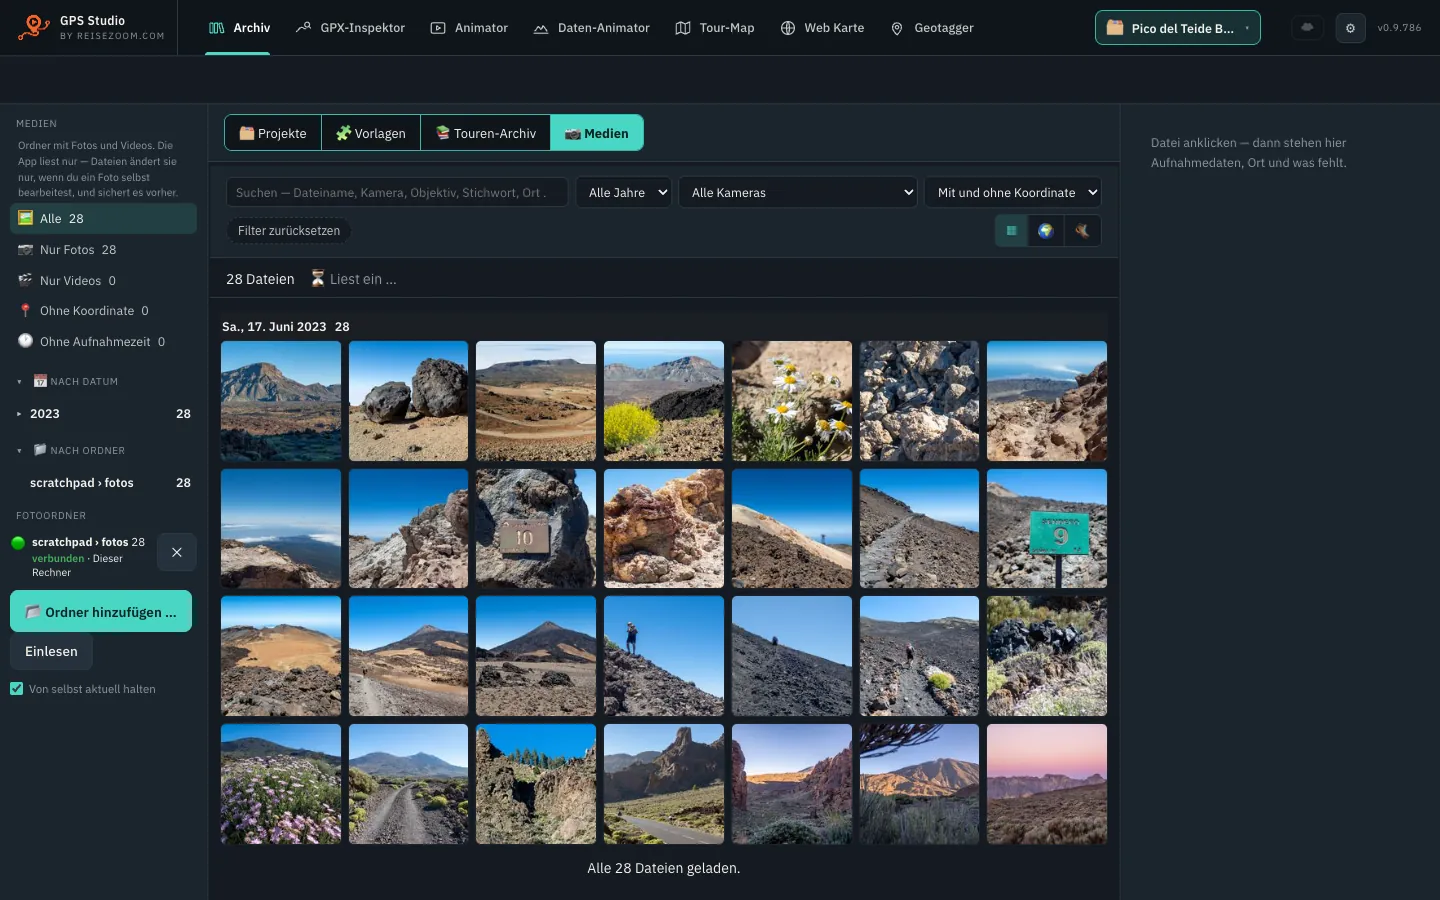This screenshot has width=1440, height=900.
Task: Click the Tour-Map map icon
Action: coord(683,28)
